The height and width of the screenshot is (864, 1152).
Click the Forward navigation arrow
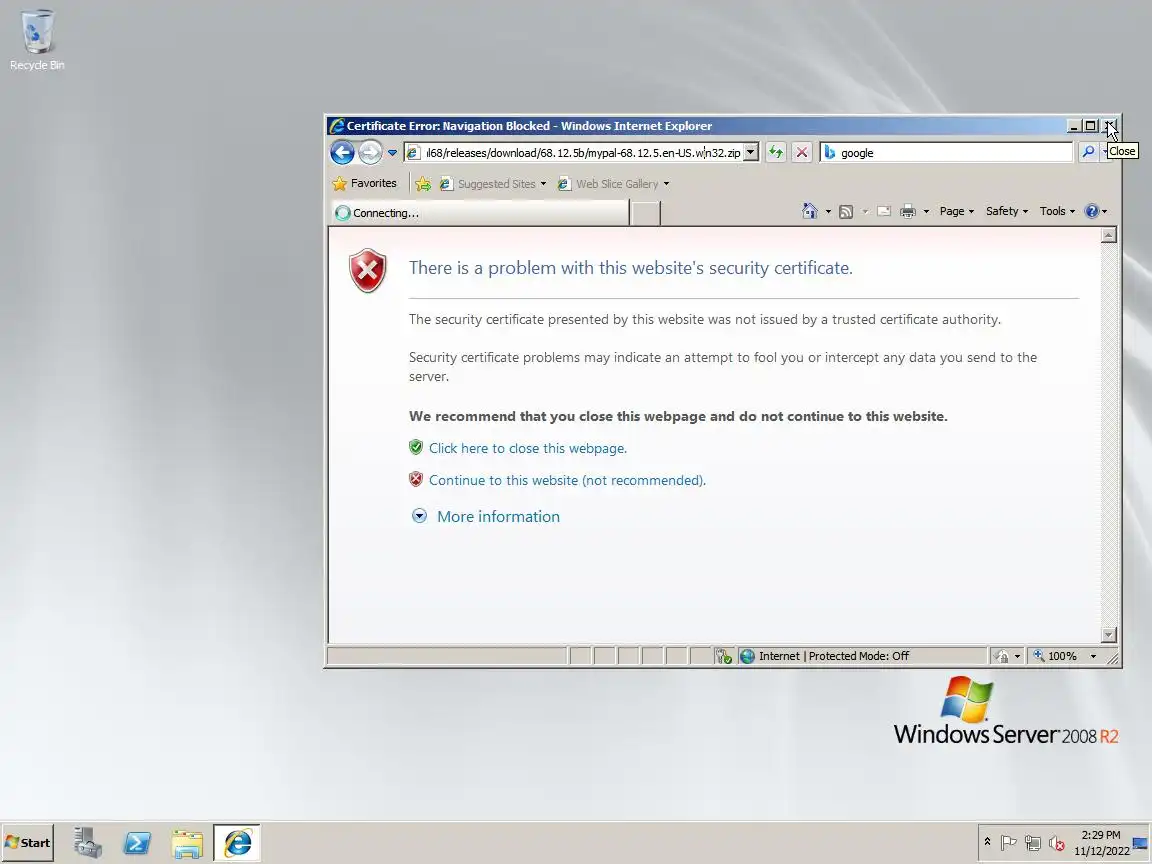pos(370,153)
